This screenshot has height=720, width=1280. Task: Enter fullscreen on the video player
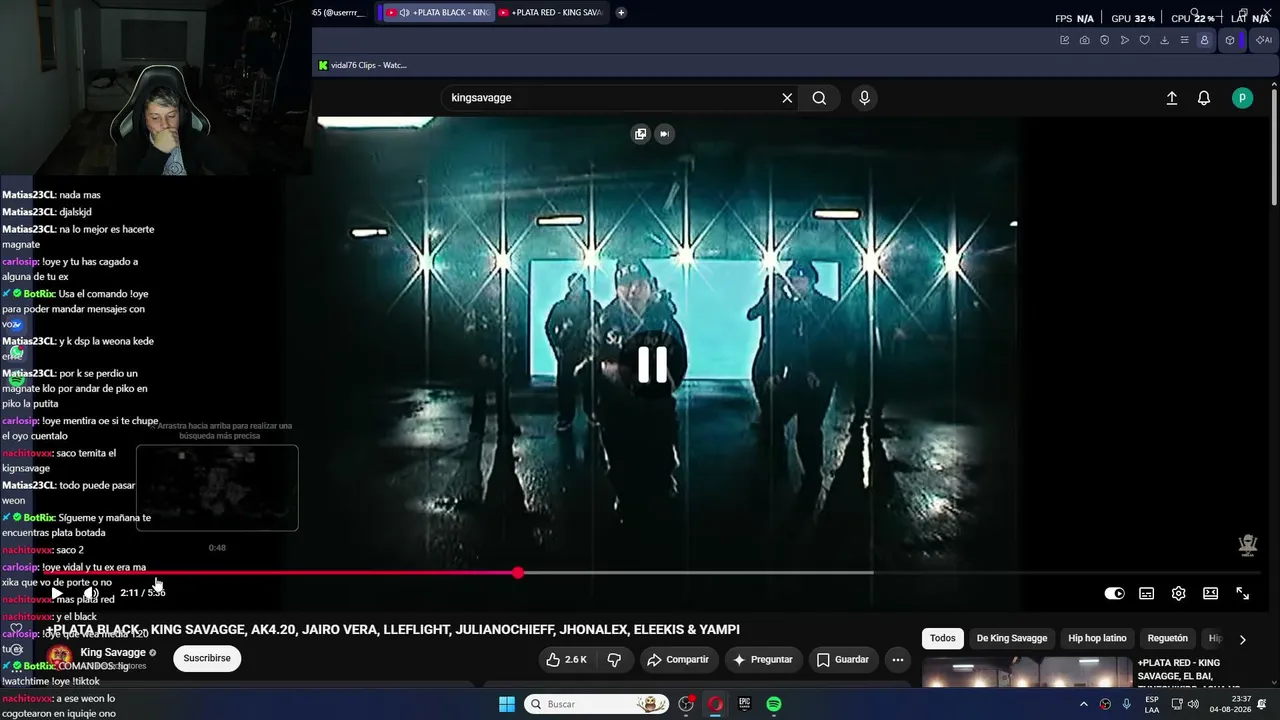coord(1242,593)
